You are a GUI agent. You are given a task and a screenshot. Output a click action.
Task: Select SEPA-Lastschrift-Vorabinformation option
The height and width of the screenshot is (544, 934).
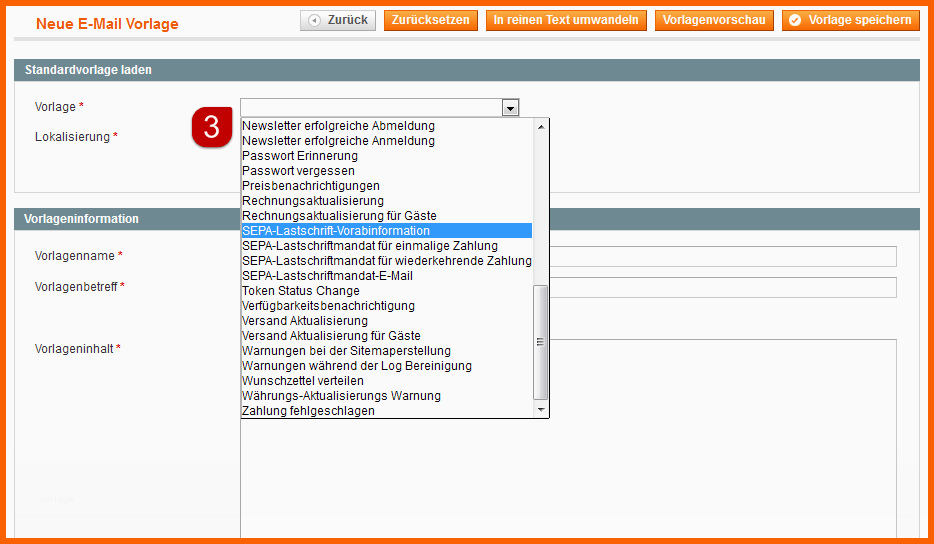click(336, 231)
